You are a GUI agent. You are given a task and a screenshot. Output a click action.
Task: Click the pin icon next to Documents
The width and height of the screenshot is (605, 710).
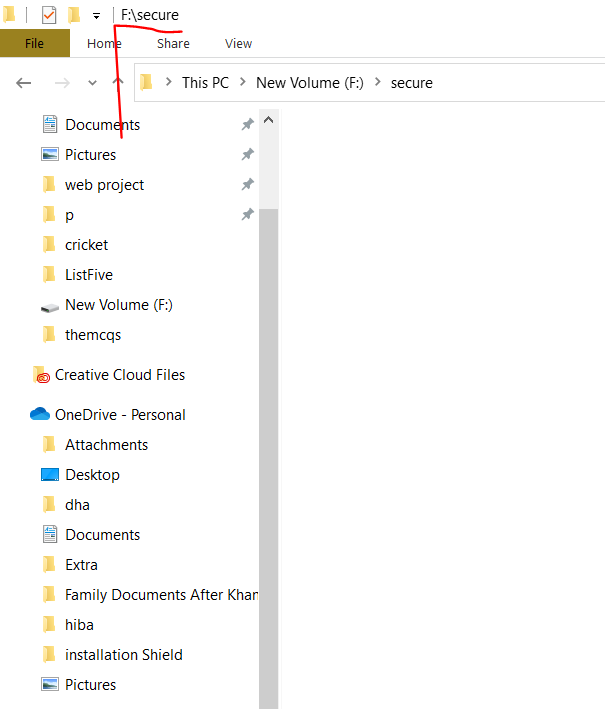point(247,124)
